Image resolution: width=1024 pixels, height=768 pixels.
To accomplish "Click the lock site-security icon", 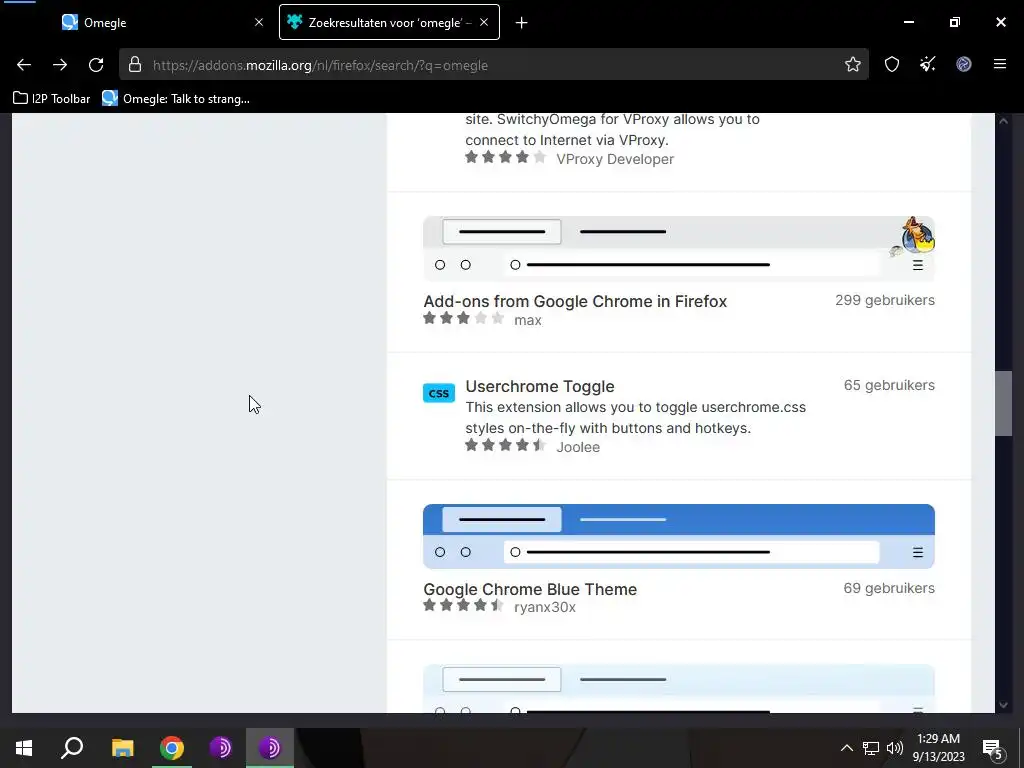I will 135,64.
